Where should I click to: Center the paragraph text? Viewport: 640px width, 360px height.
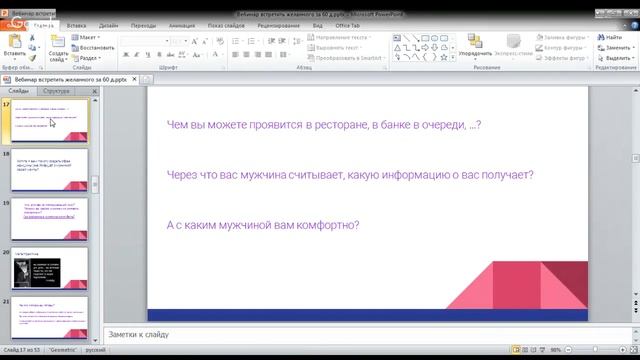click(247, 55)
